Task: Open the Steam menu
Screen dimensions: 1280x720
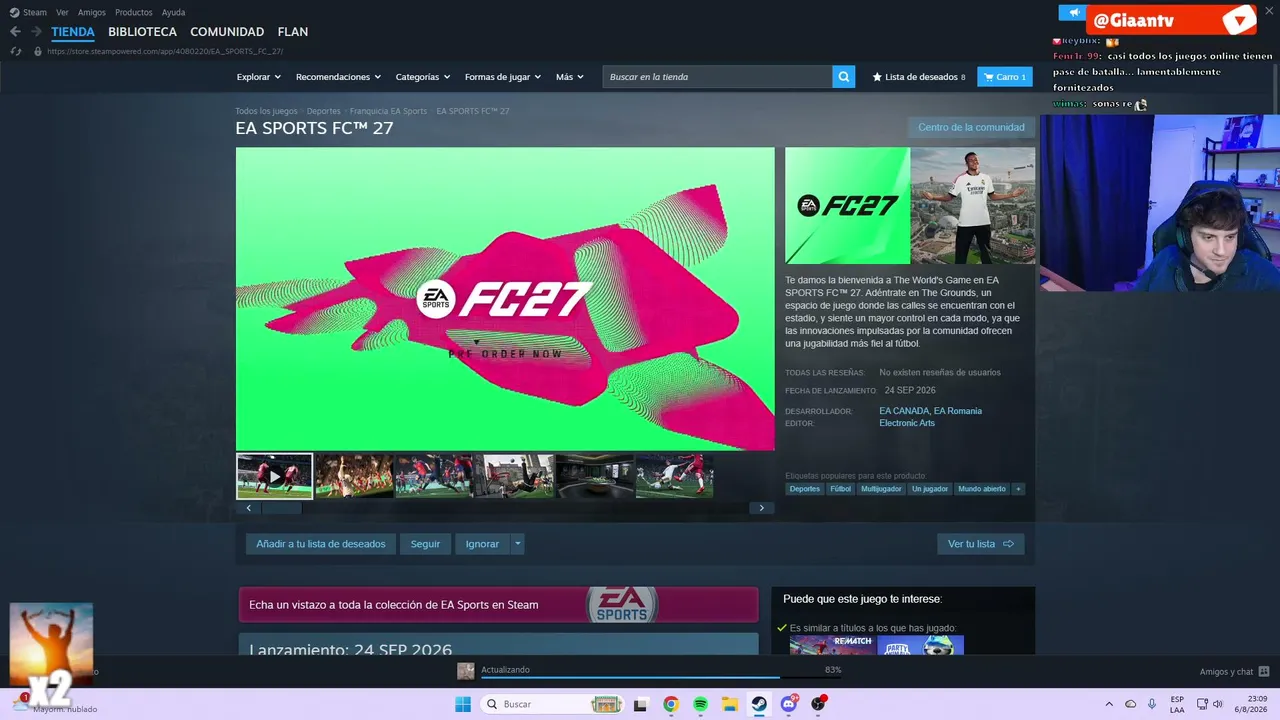Action: coord(35,12)
